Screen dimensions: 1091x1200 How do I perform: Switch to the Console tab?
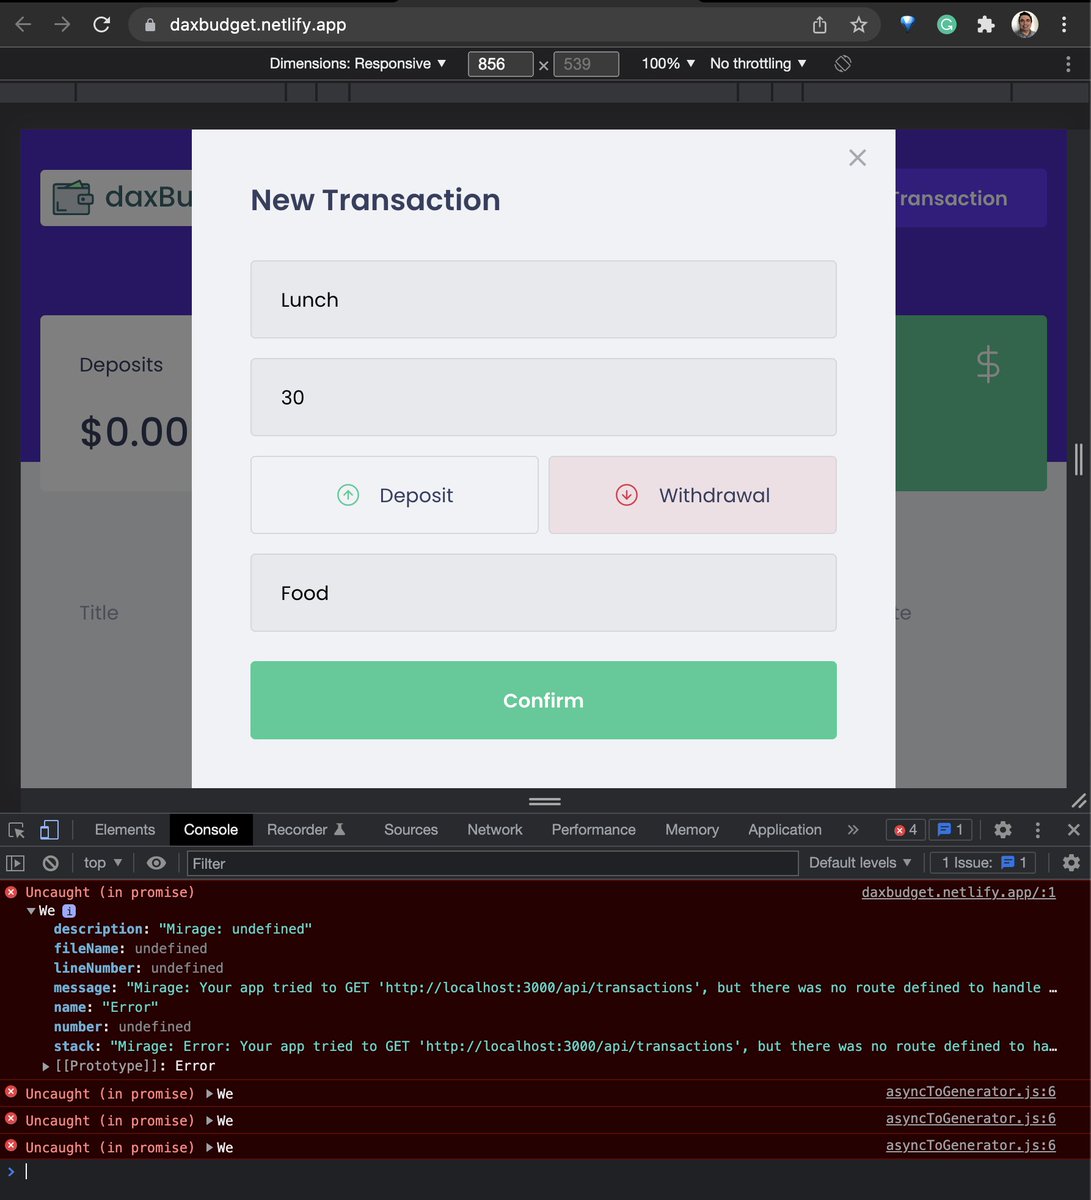point(211,830)
